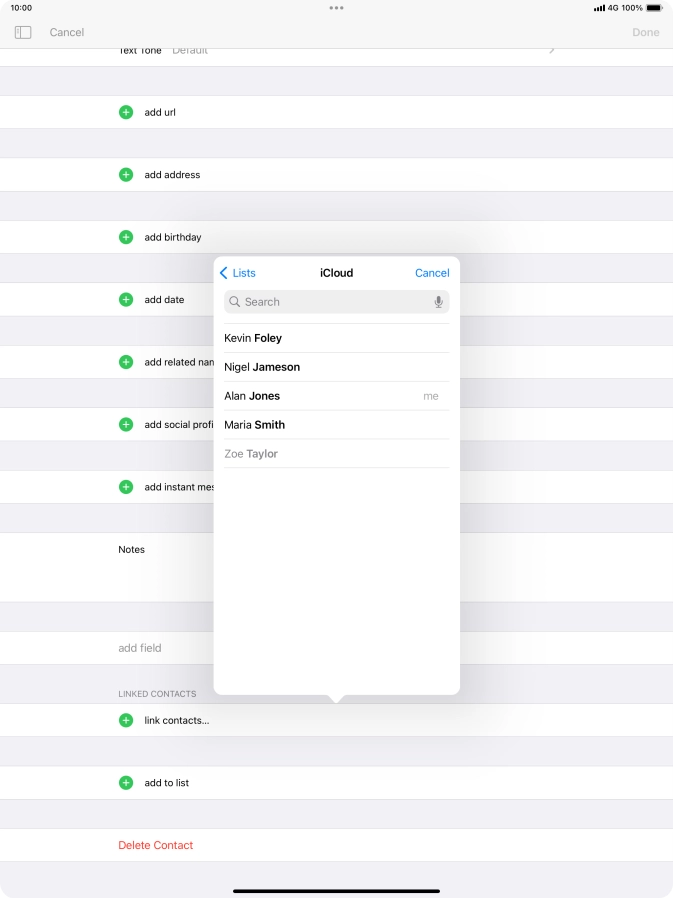673x898 pixels.
Task: Go back to Lists in popover
Action: point(238,273)
